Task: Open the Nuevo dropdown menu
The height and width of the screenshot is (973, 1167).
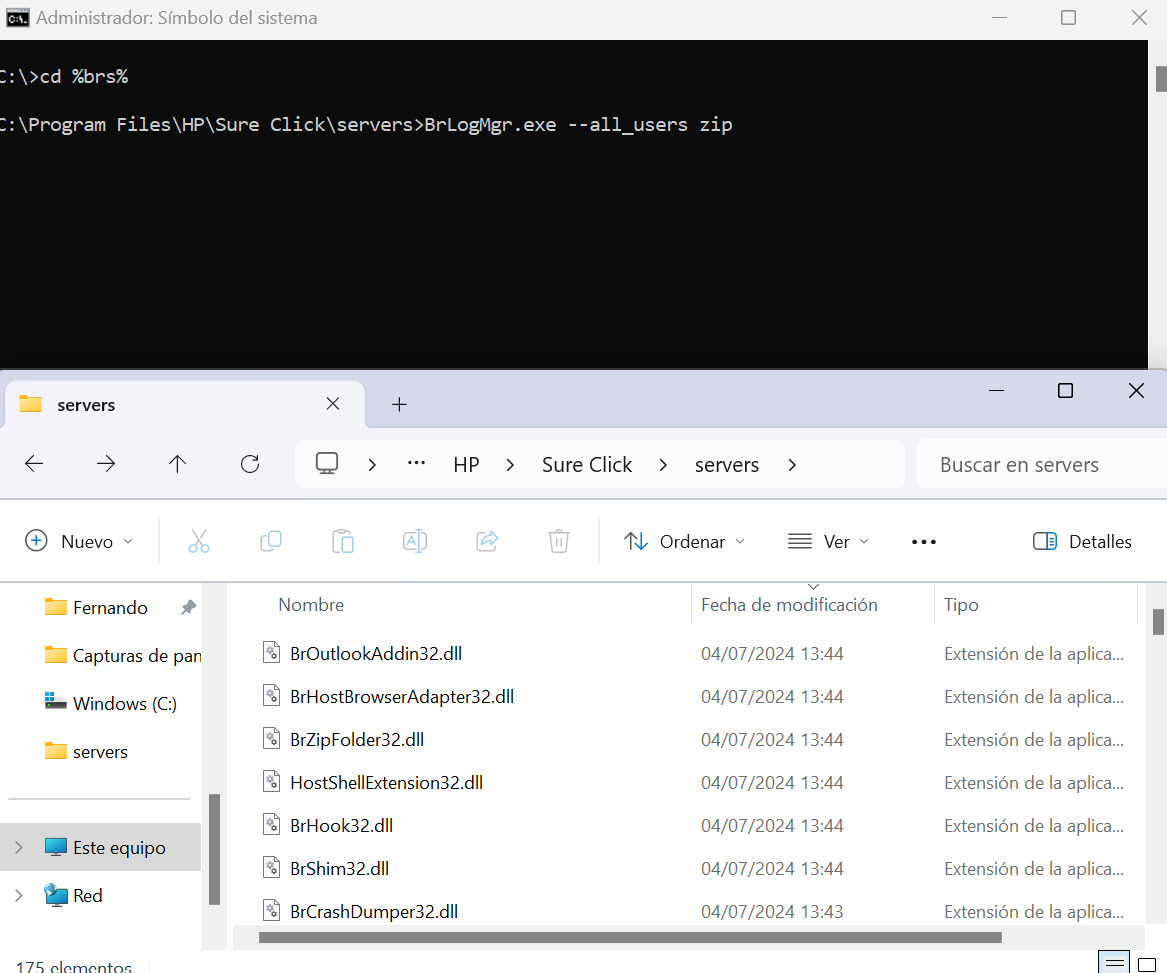Action: click(x=80, y=541)
